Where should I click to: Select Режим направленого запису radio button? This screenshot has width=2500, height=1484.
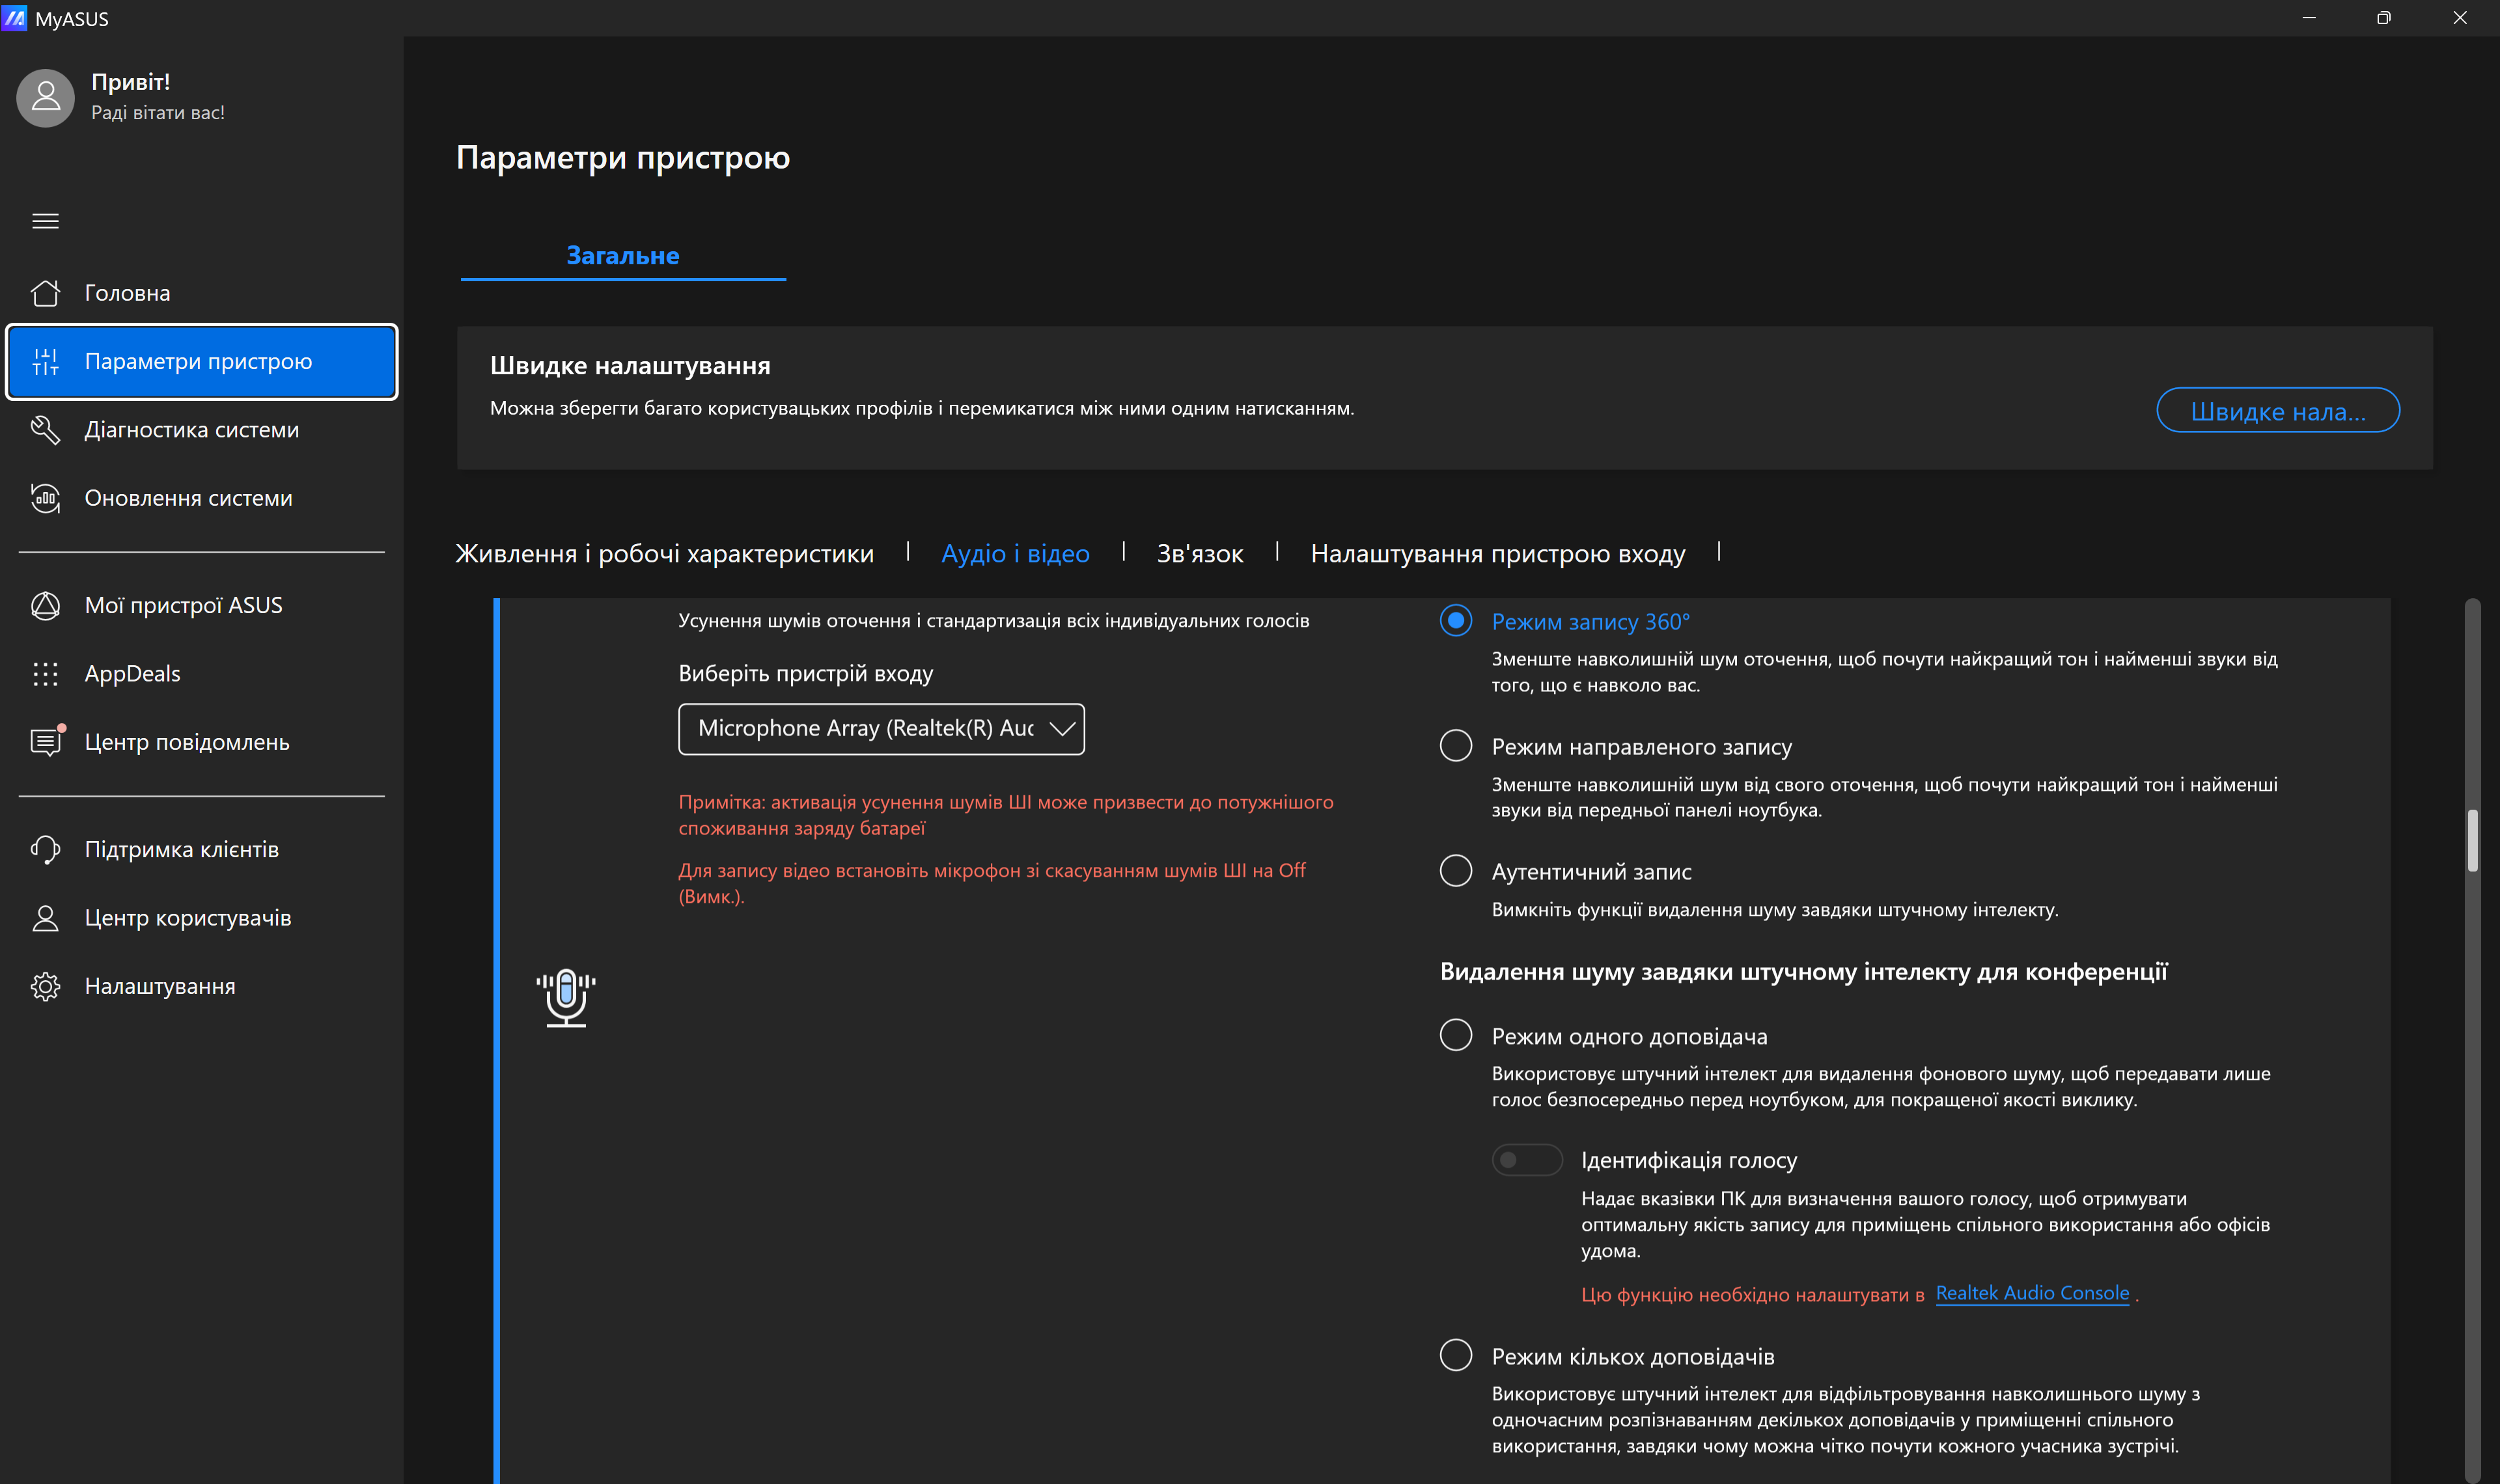1455,746
